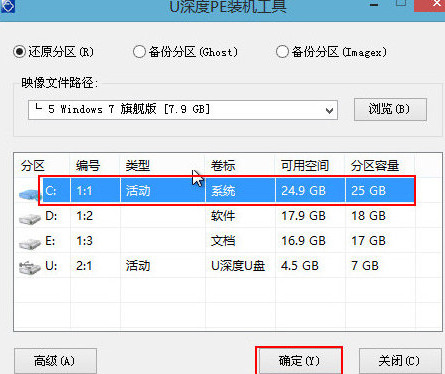Click the 文档 volume label

(223, 241)
